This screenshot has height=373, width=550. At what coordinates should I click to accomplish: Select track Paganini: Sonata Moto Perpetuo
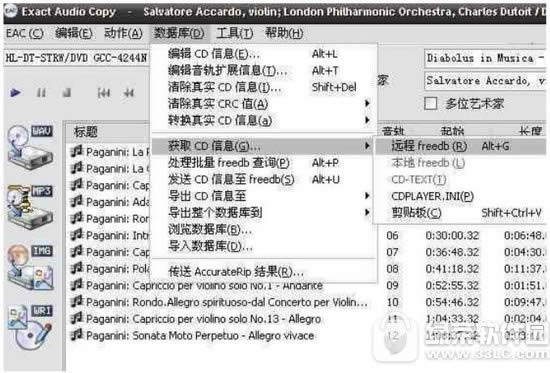[x=200, y=336]
